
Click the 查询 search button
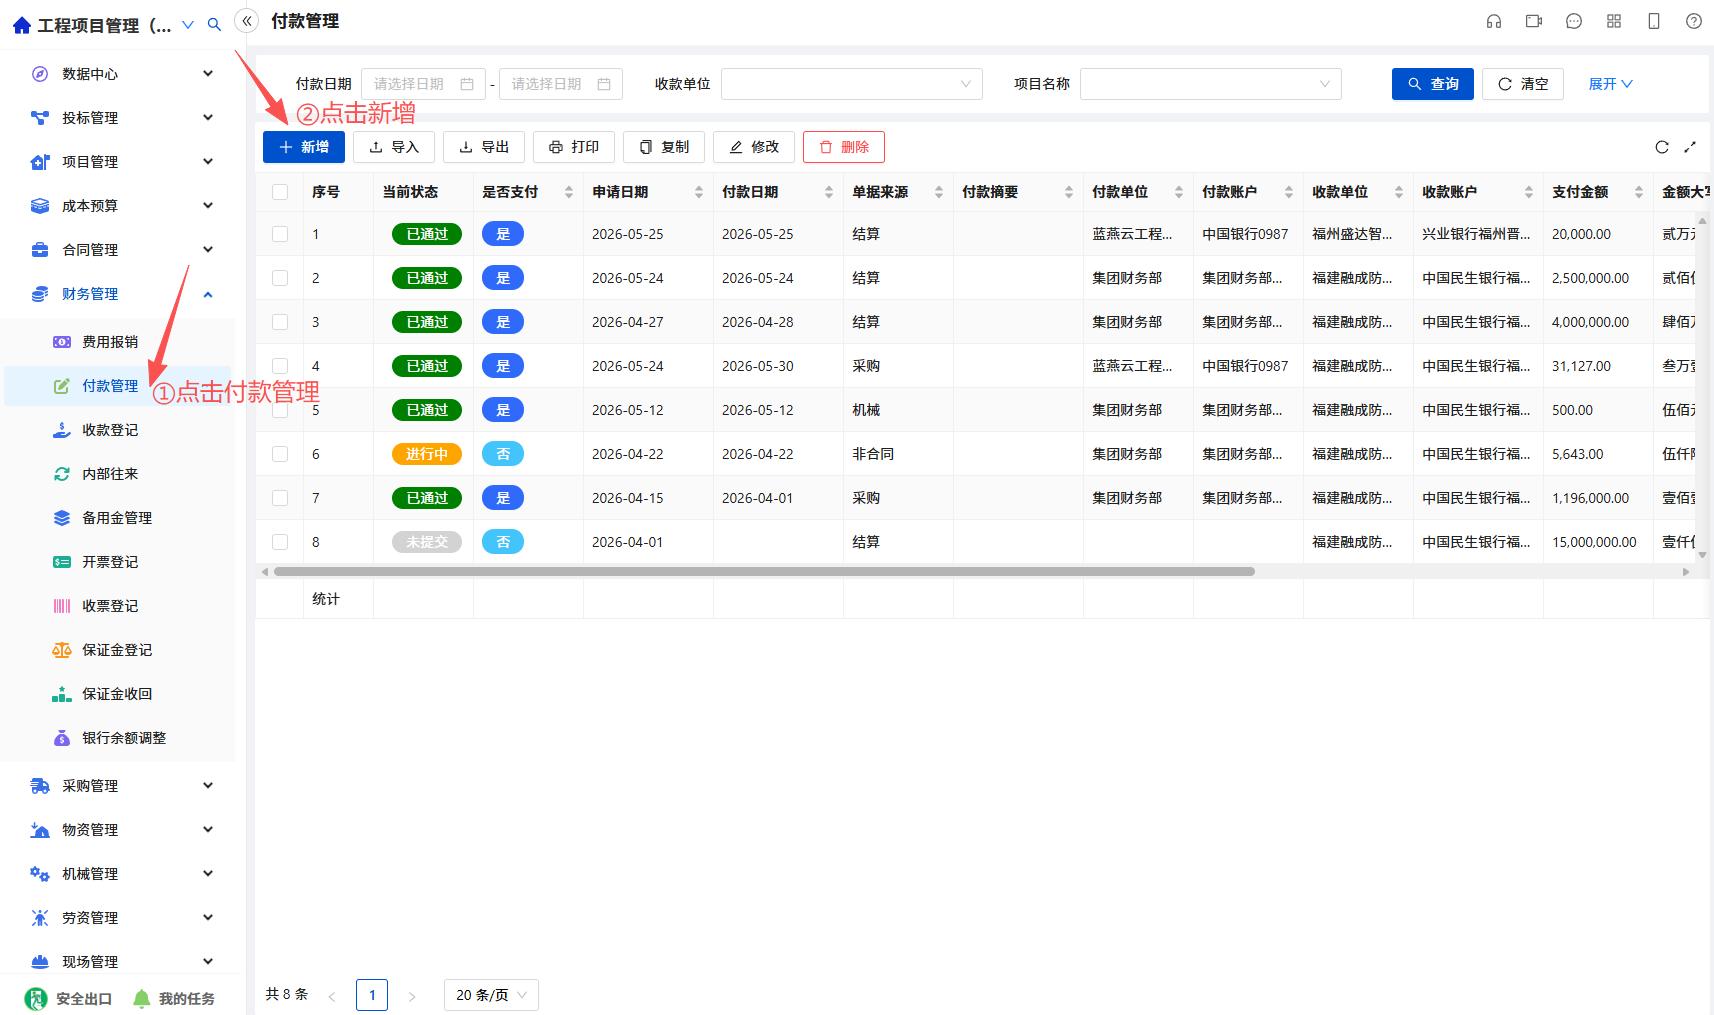tap(1433, 84)
